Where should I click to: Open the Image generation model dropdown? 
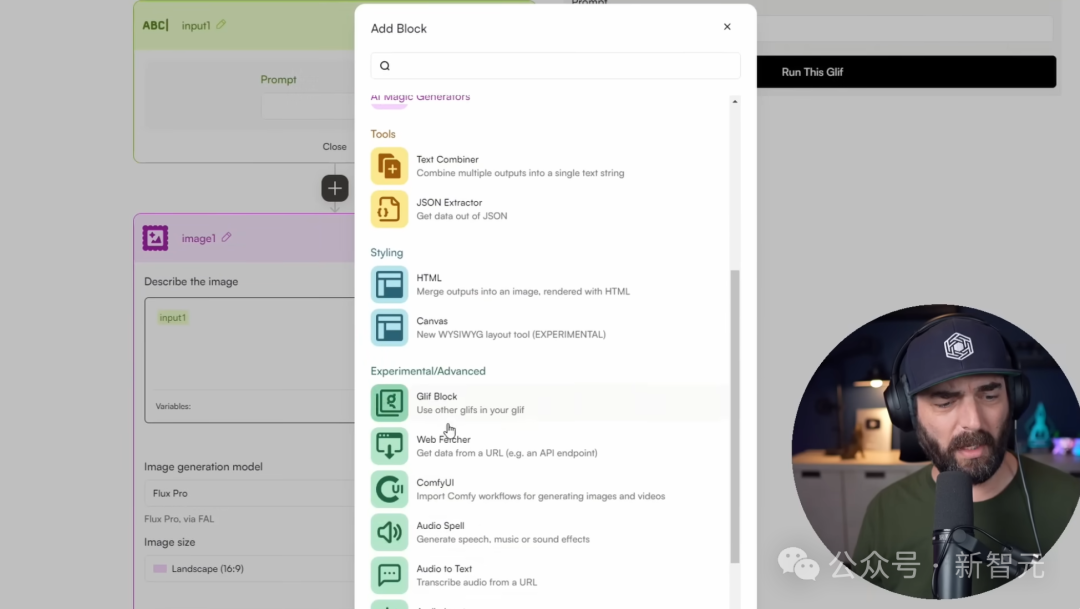coord(249,493)
